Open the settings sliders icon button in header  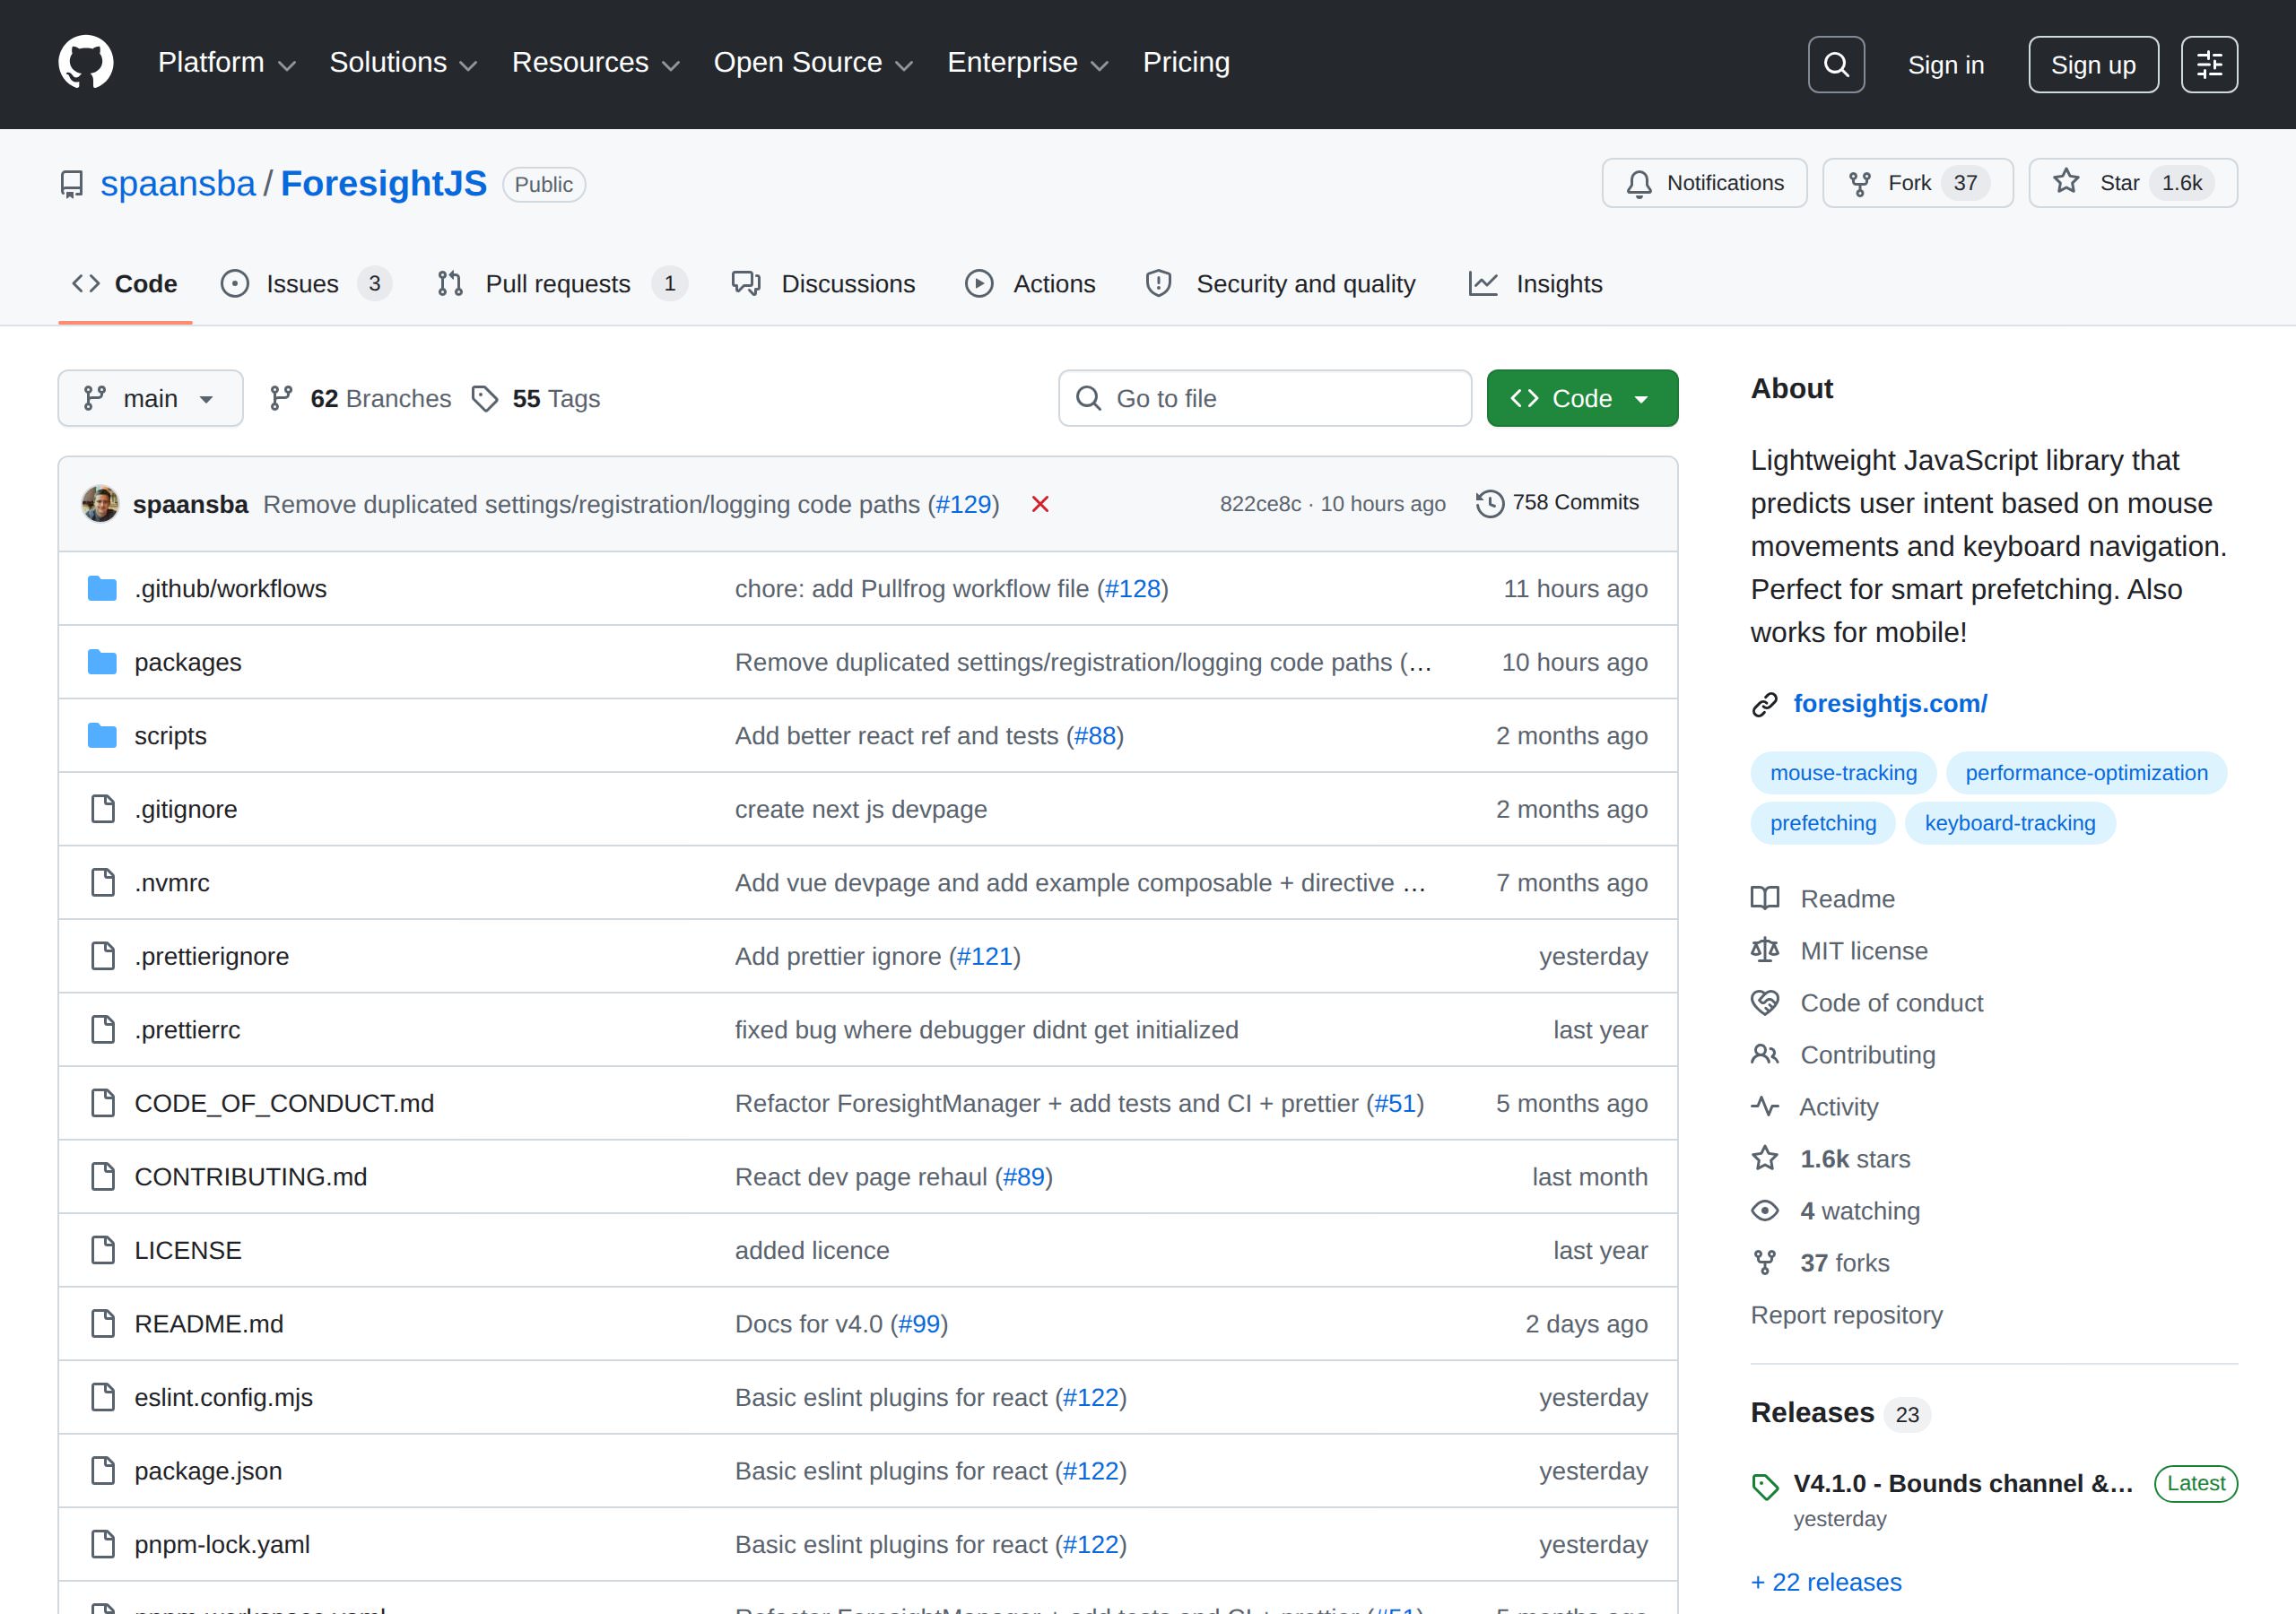(2209, 65)
